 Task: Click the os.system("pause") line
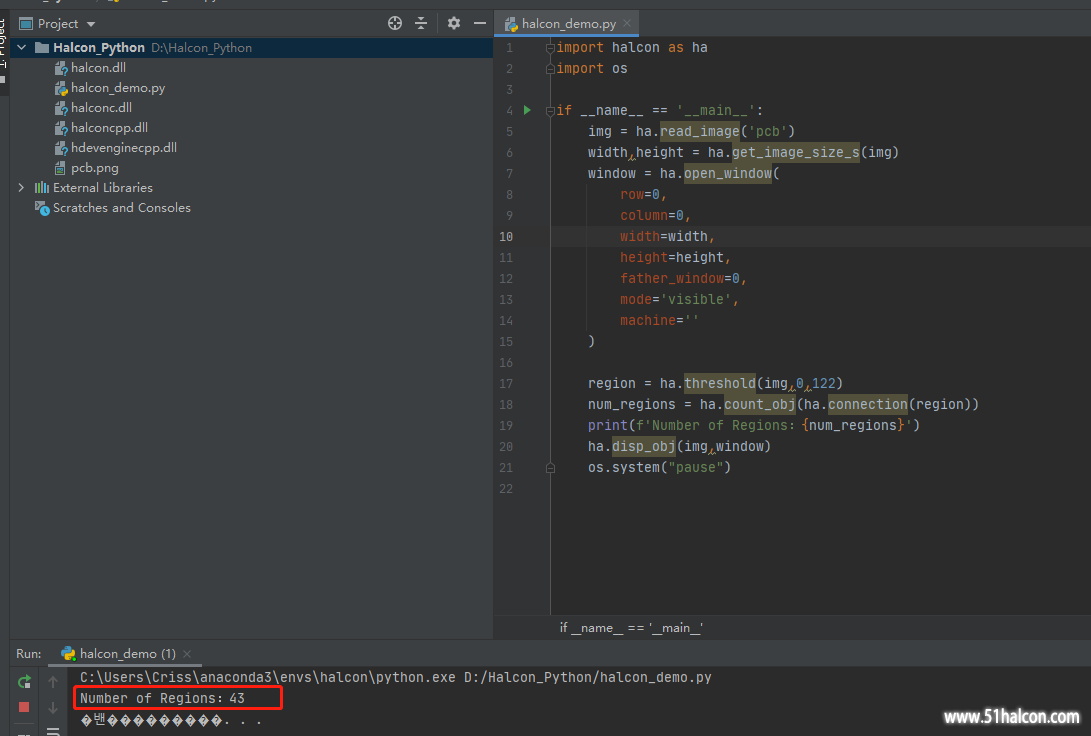660,467
